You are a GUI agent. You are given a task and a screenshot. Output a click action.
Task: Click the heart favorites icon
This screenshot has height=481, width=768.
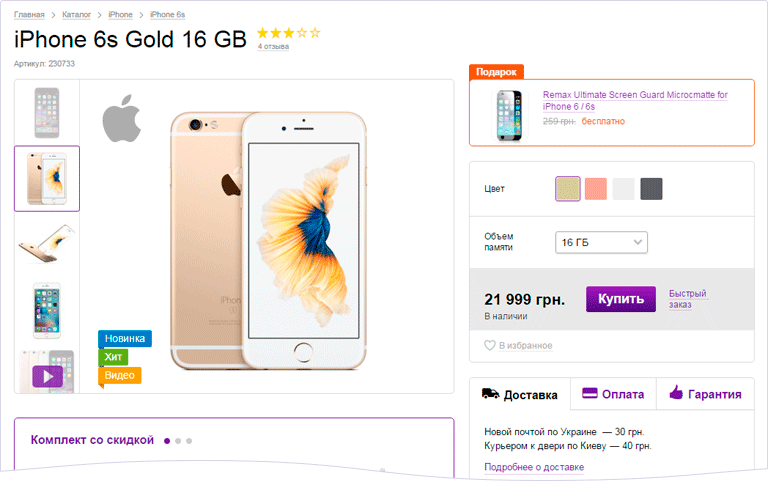coord(490,345)
